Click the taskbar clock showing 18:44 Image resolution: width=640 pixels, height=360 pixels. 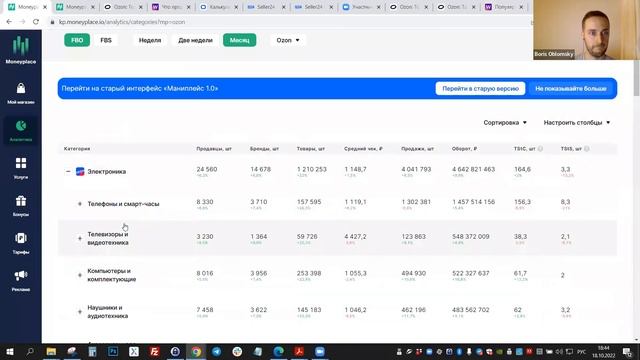click(x=604, y=351)
